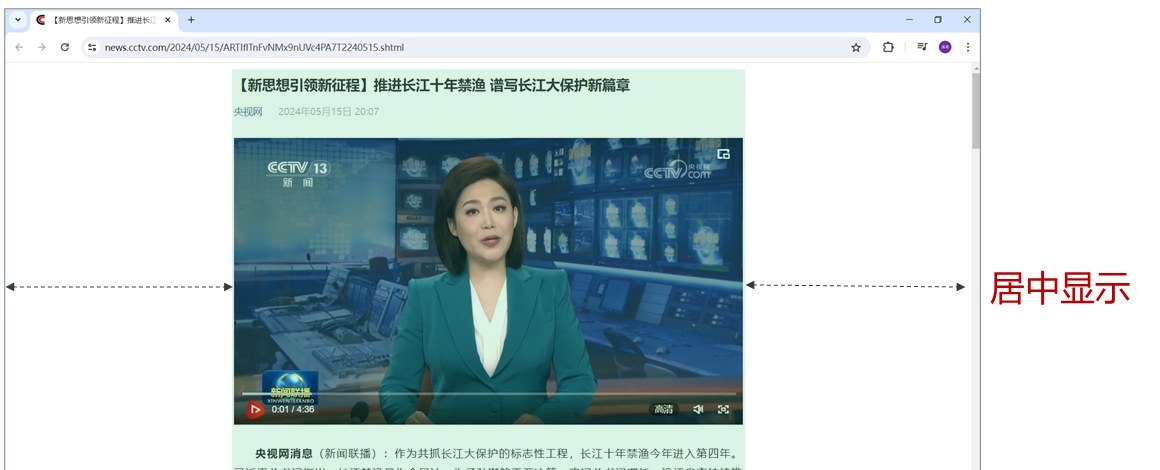This screenshot has width=1160, height=470.
Task: Open a new tab with plus button
Action: [x=191, y=20]
